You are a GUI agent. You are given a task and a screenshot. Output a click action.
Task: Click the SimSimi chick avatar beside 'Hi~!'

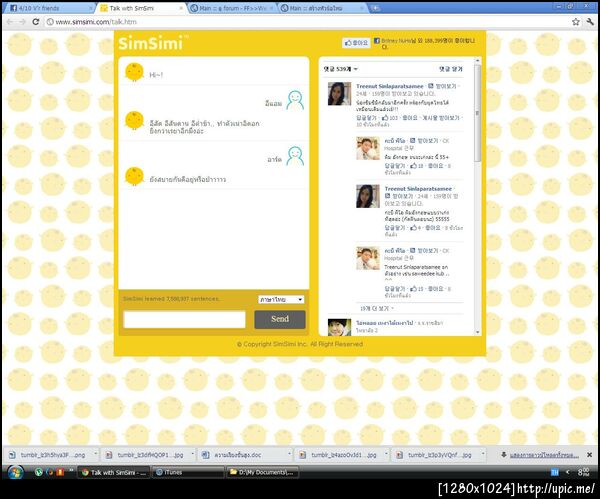[x=134, y=72]
